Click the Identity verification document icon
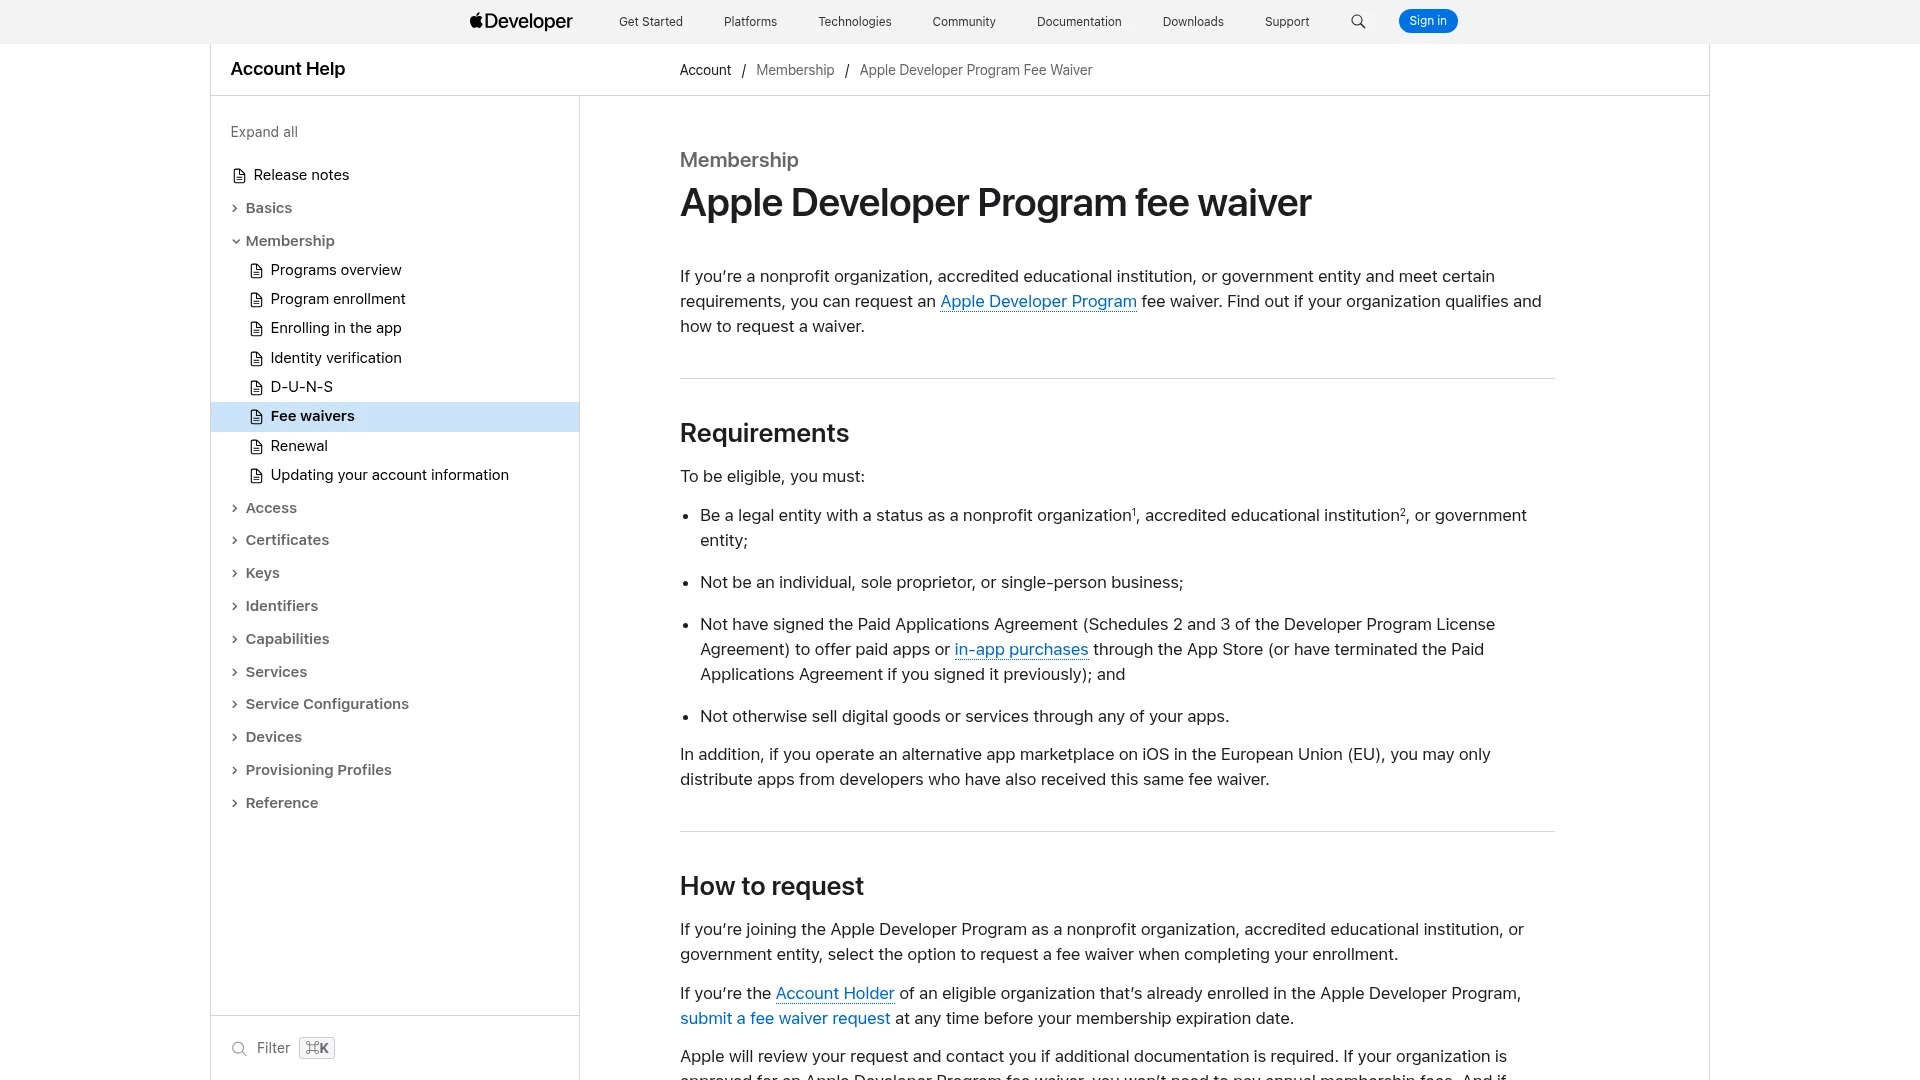Image resolution: width=1920 pixels, height=1080 pixels. click(x=256, y=359)
